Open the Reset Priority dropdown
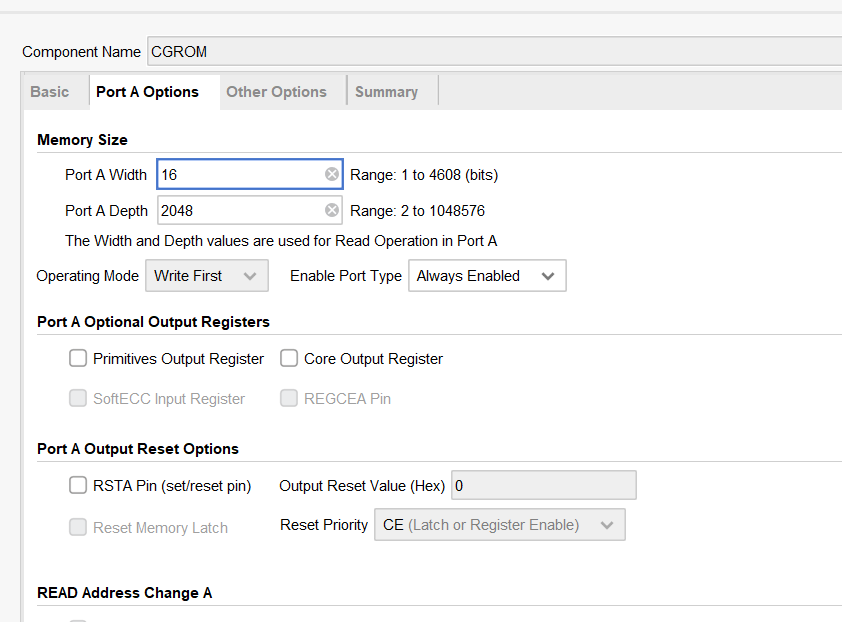The height and width of the screenshot is (622, 842). [498, 525]
